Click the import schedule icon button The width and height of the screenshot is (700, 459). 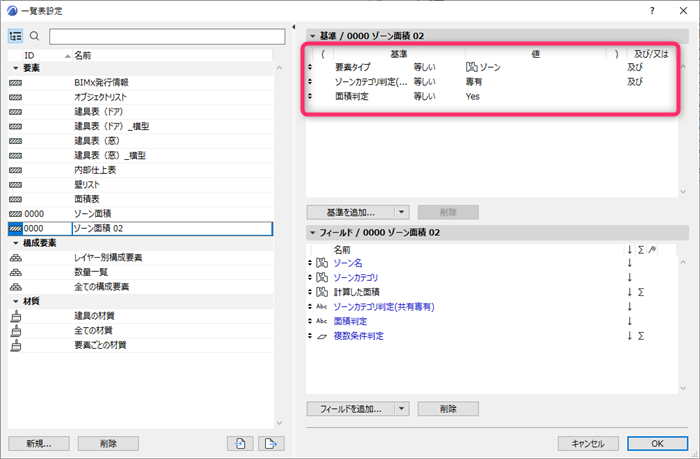240,443
